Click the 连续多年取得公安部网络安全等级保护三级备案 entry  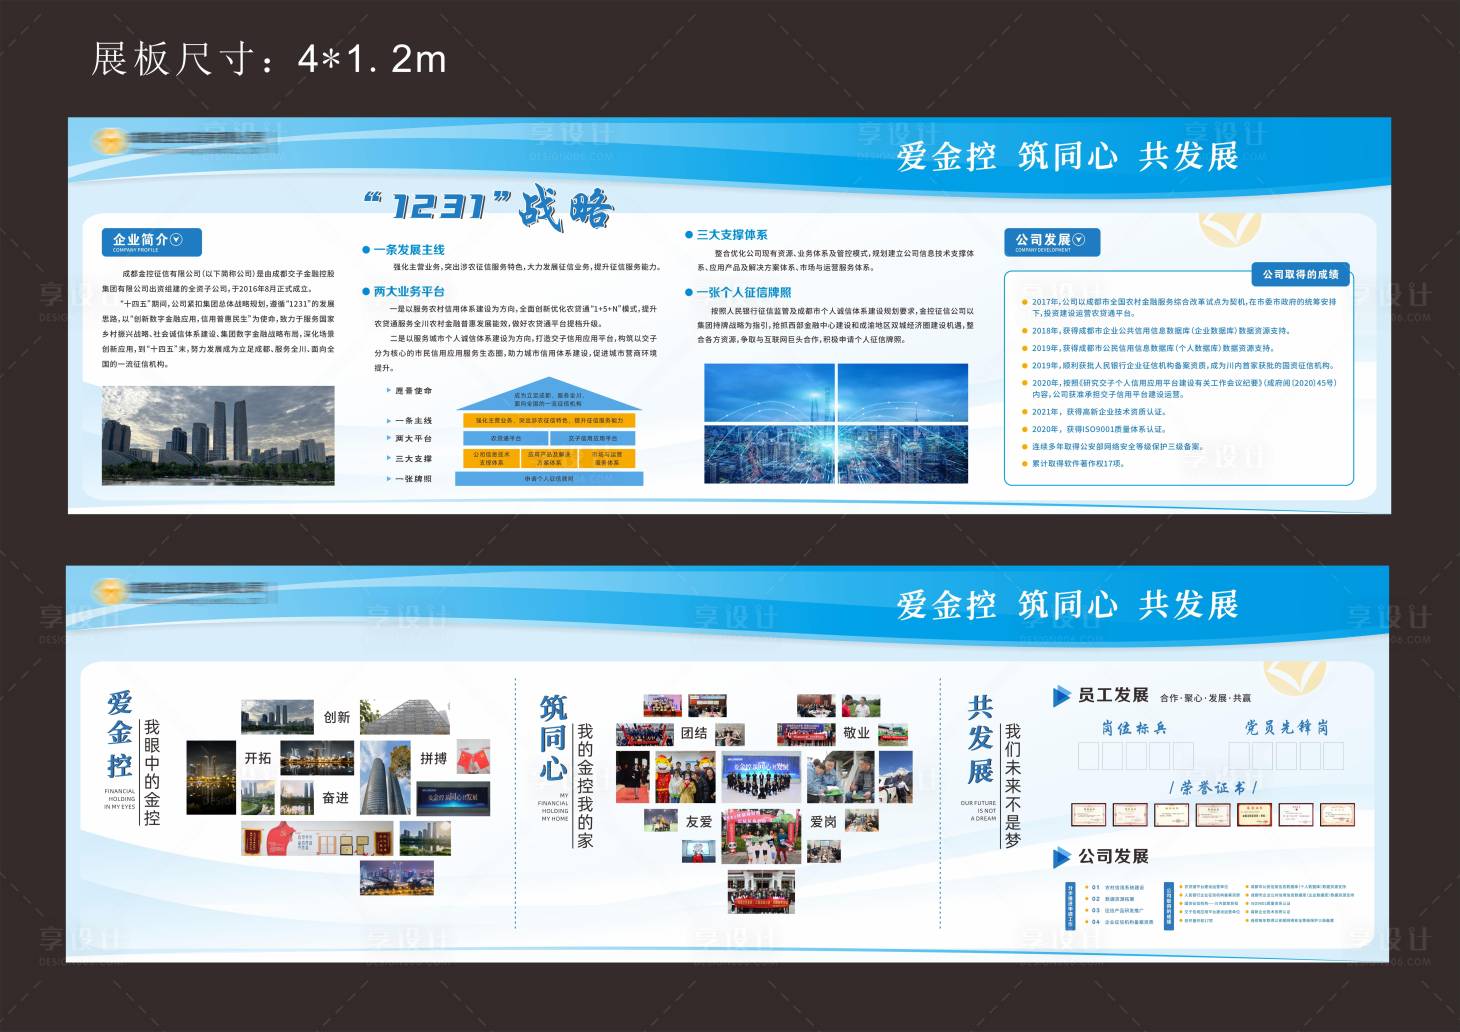pyautogui.click(x=1118, y=447)
